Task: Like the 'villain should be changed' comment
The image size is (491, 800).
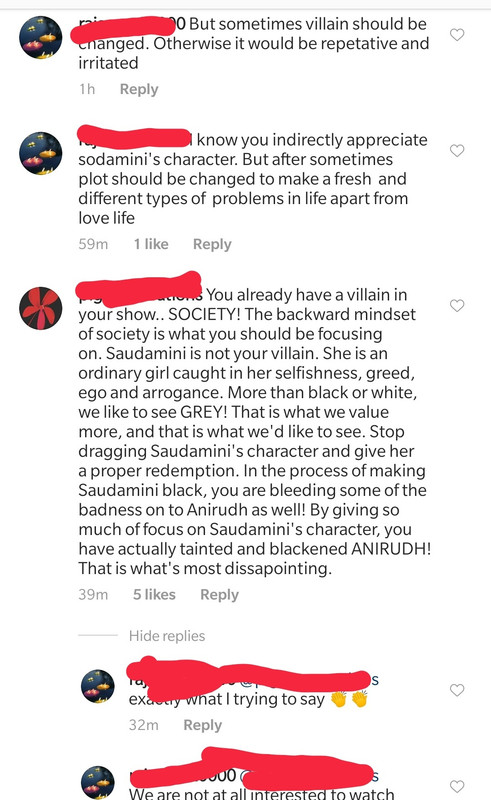Action: [x=457, y=35]
